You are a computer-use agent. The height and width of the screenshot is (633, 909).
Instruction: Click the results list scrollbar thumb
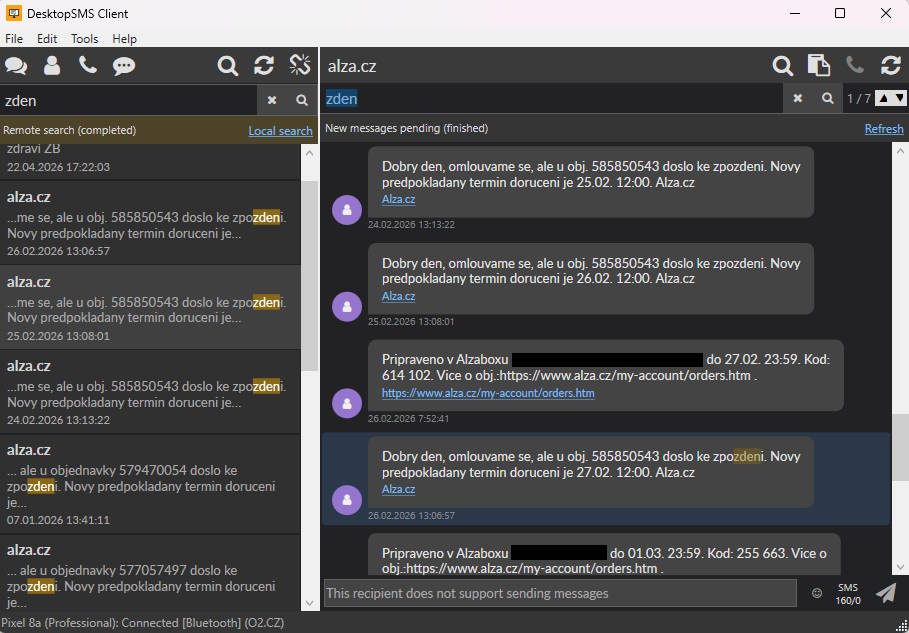tap(310, 275)
